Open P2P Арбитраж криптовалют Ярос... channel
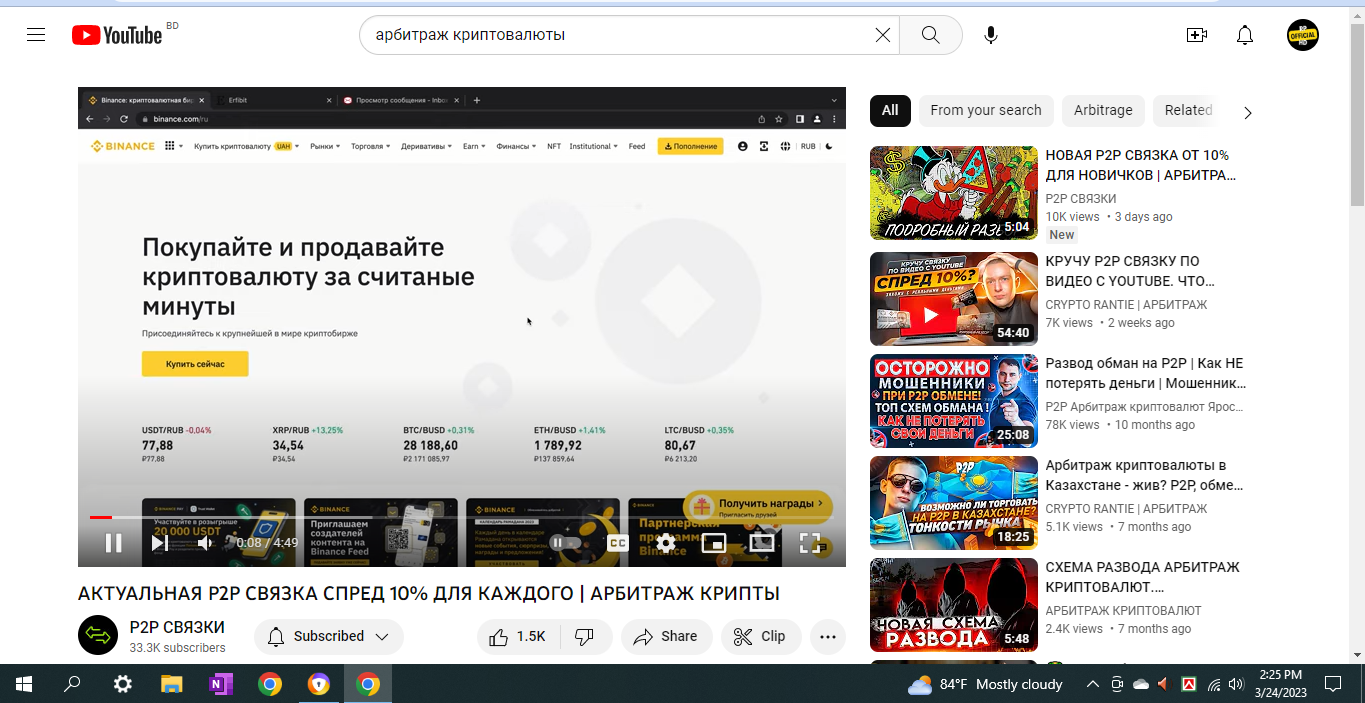 1145,406
